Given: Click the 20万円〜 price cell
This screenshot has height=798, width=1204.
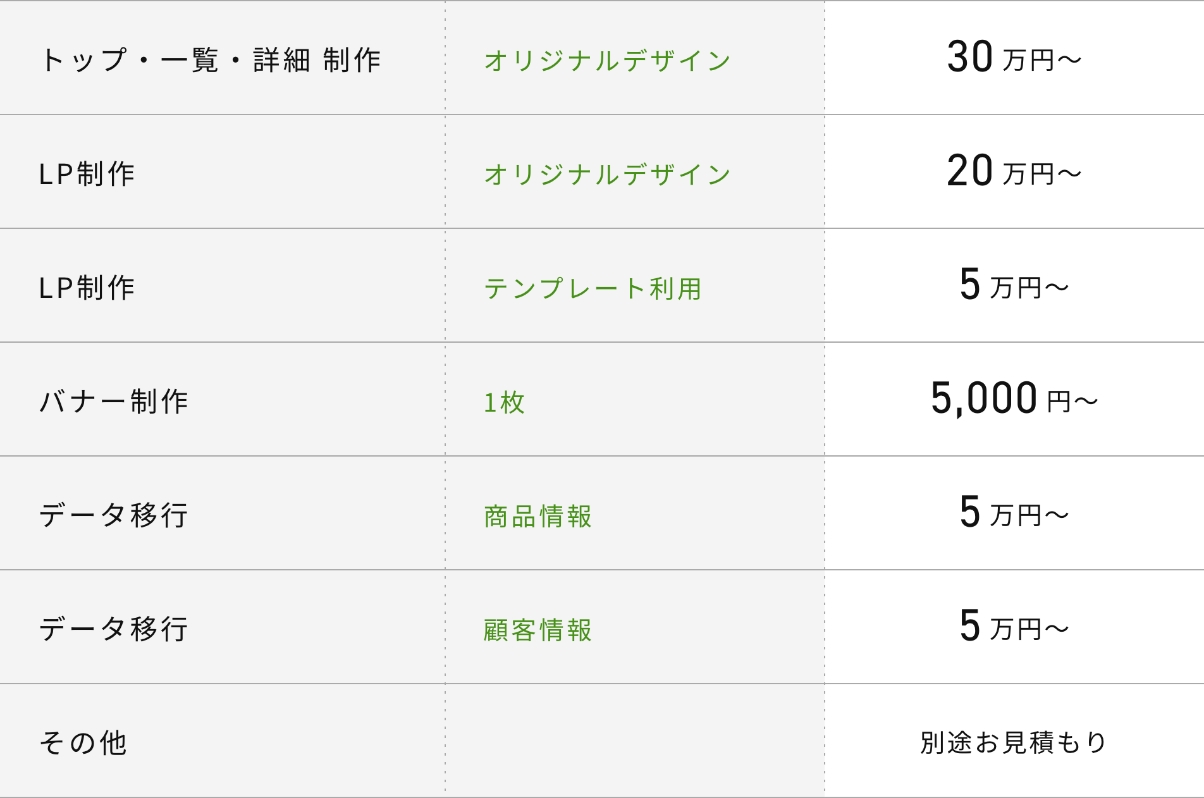Looking at the screenshot, I should tap(1014, 173).
